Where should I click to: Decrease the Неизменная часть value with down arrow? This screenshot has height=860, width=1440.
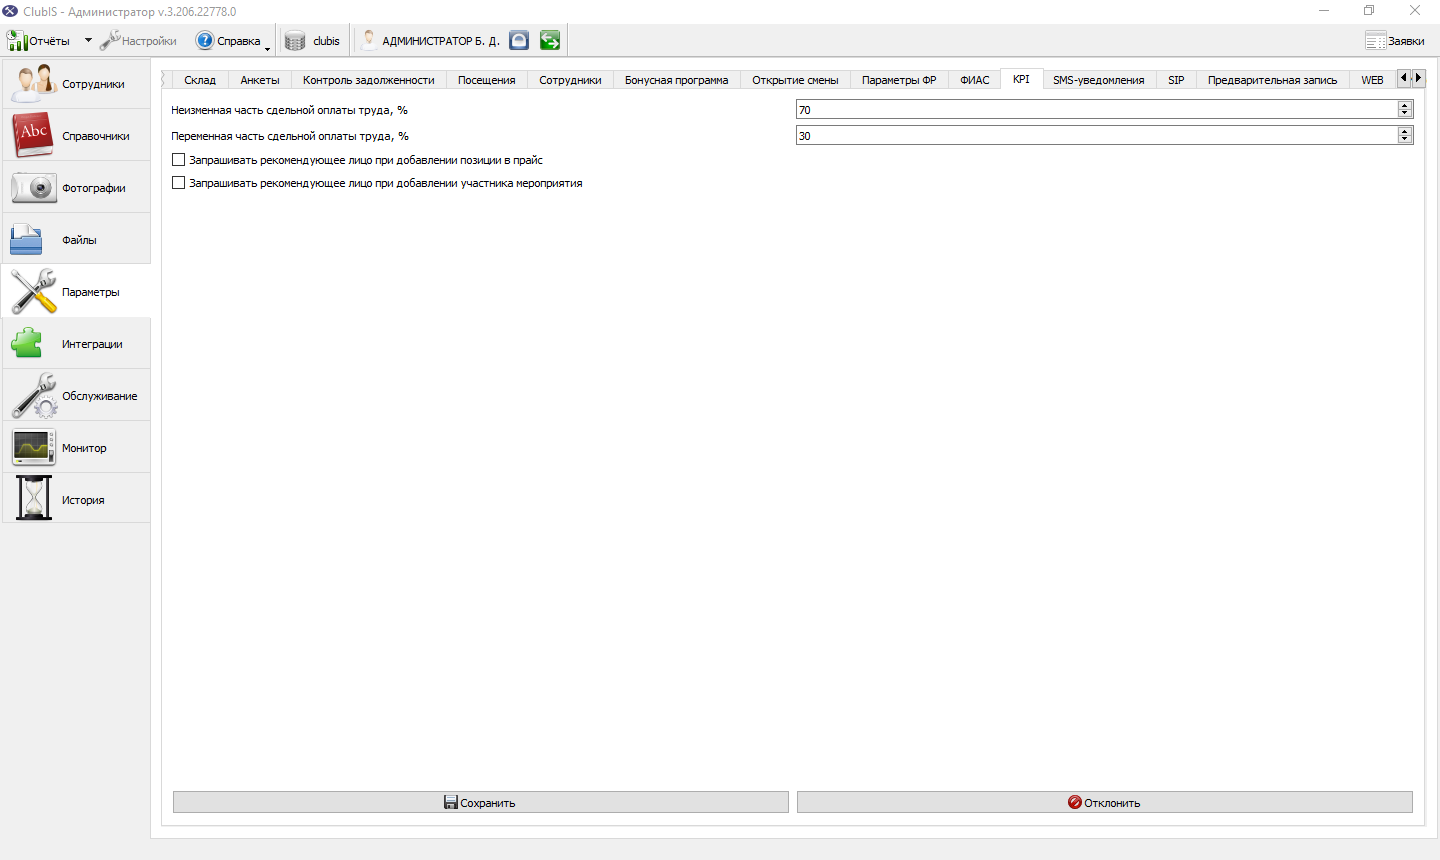[x=1405, y=114]
